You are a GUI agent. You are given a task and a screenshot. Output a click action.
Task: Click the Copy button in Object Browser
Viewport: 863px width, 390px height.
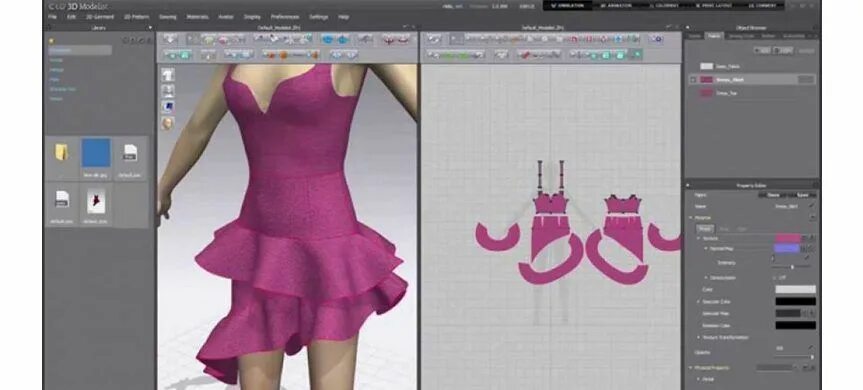(x=782, y=50)
